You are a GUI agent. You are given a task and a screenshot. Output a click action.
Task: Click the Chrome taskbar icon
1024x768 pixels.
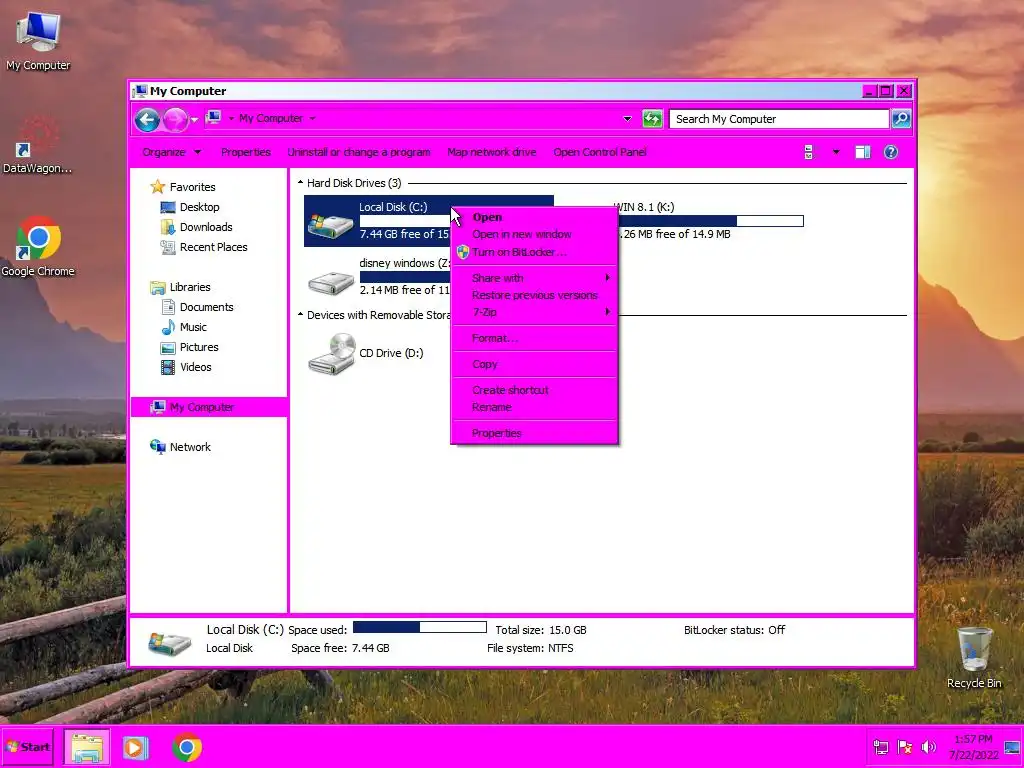point(187,748)
